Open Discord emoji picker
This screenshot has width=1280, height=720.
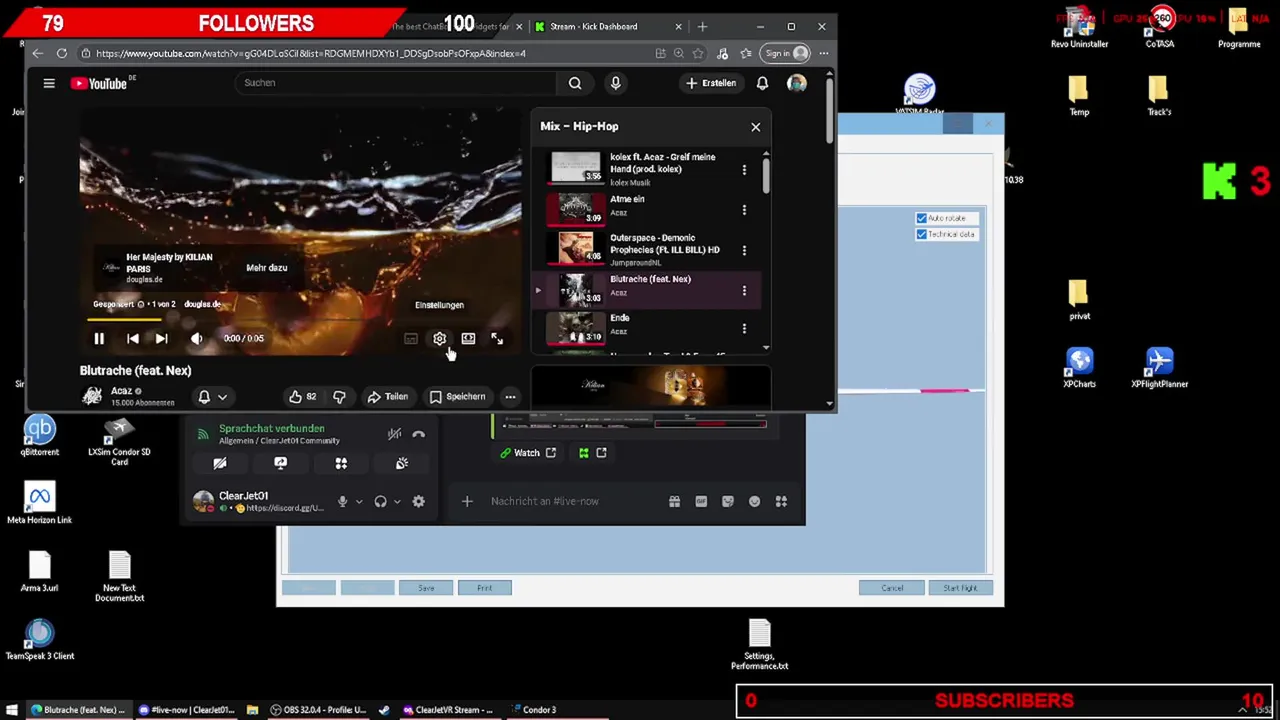click(x=754, y=502)
